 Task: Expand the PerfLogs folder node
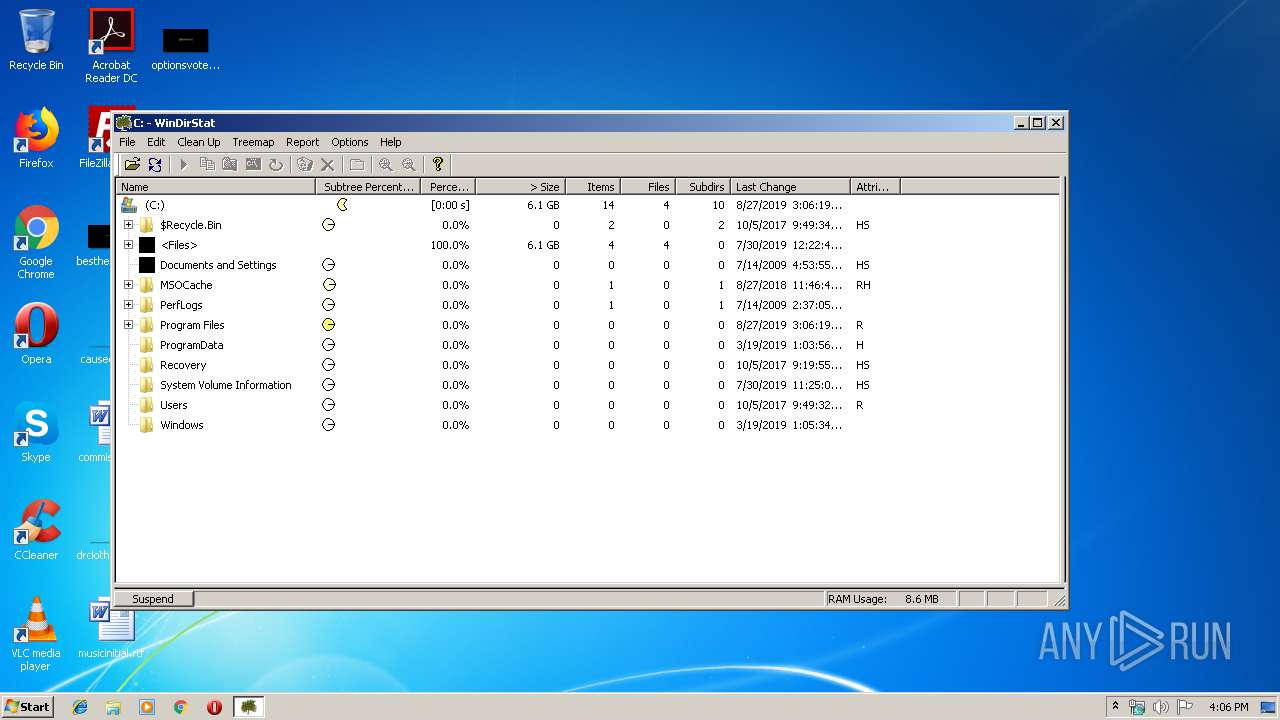[128, 305]
